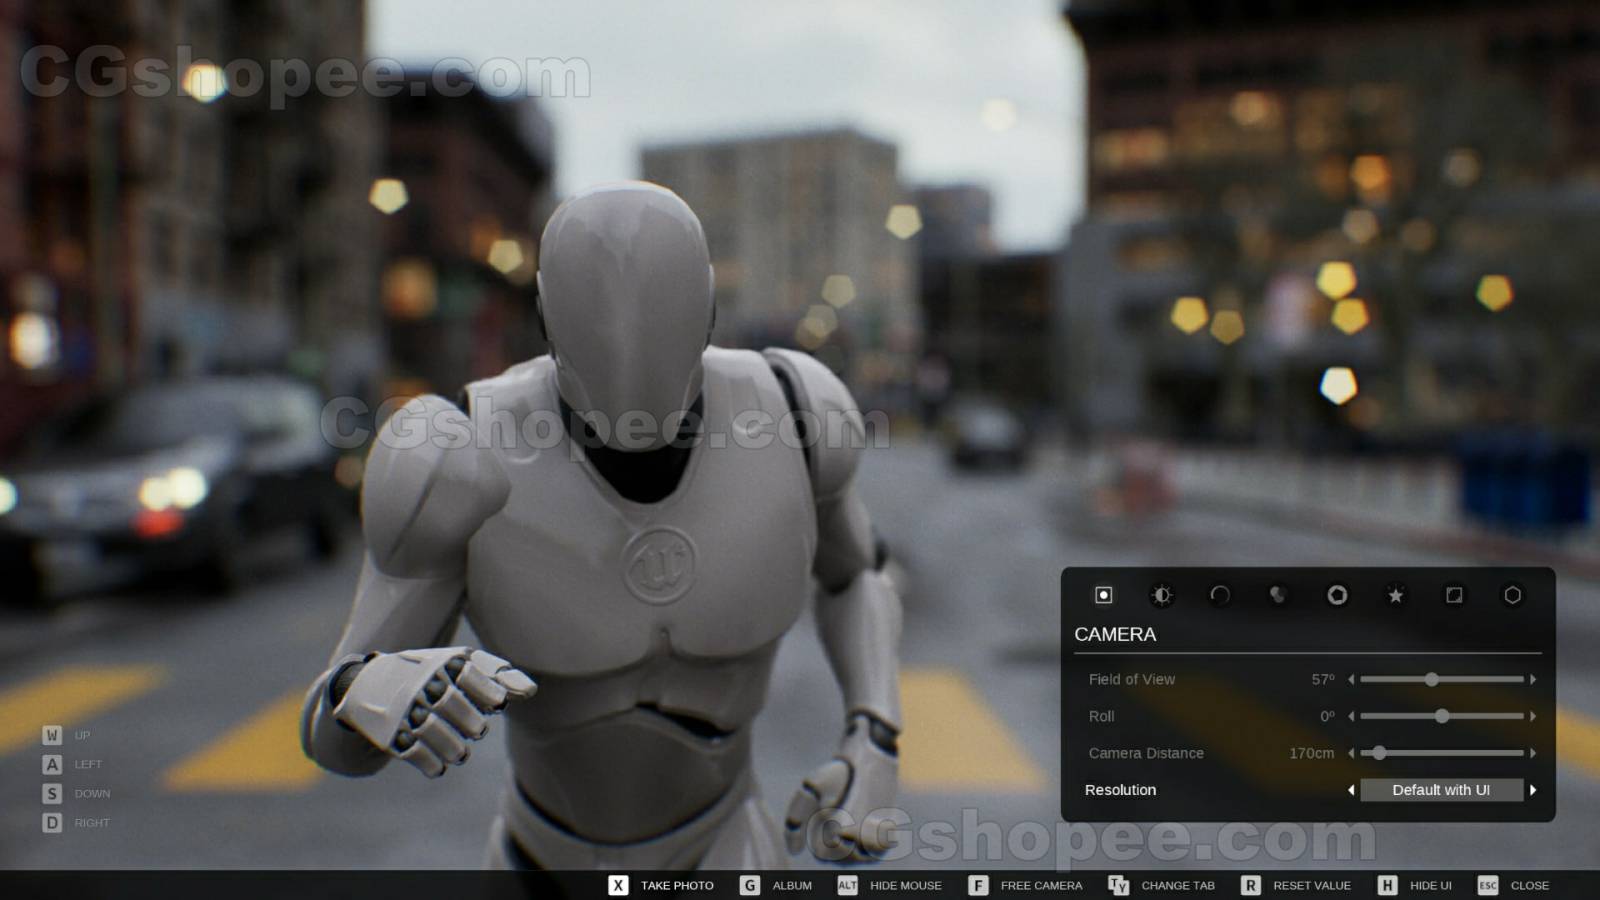
Task: Open the hexagon tab icon
Action: point(1512,595)
